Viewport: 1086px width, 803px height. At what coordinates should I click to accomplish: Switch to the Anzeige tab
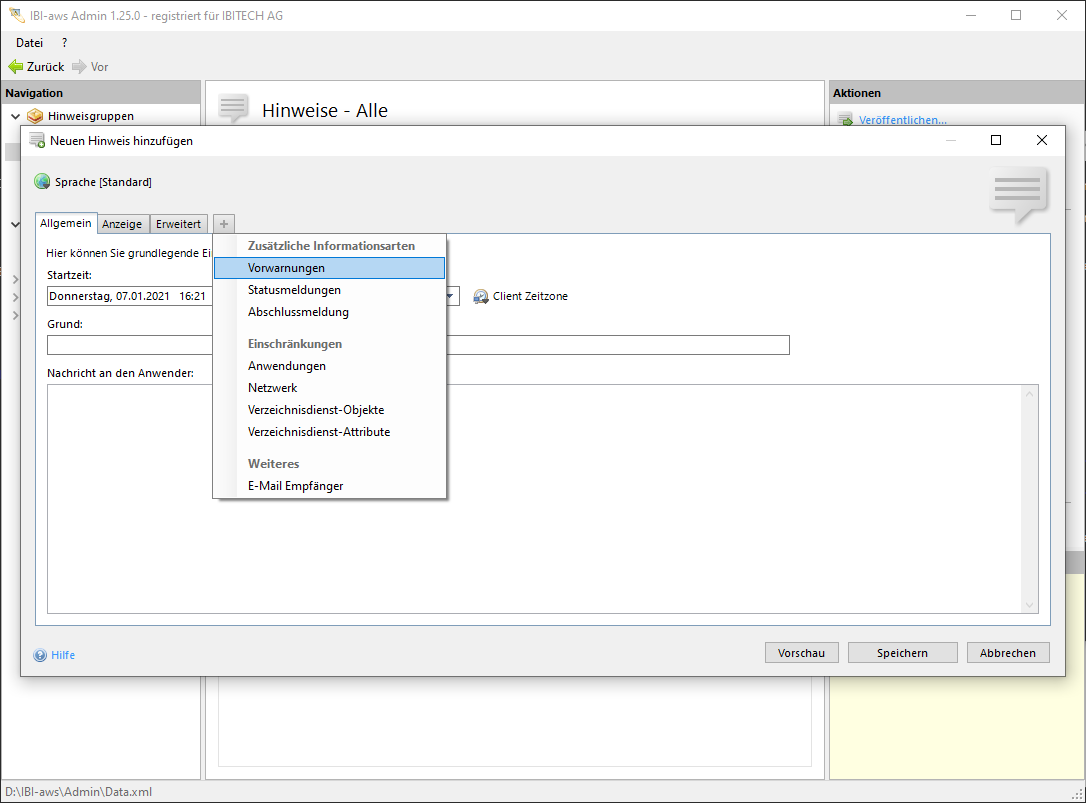[x=122, y=224]
